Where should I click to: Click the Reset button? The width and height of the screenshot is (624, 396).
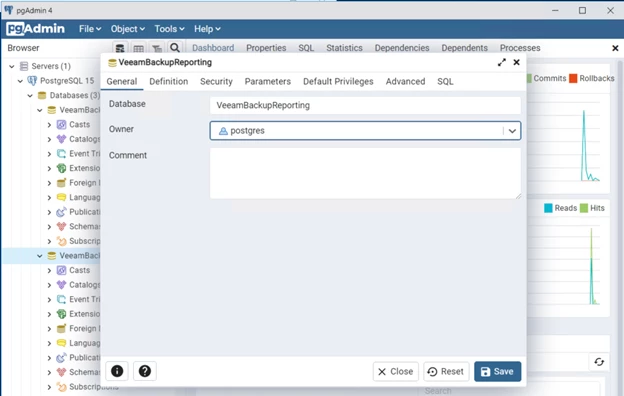[446, 371]
